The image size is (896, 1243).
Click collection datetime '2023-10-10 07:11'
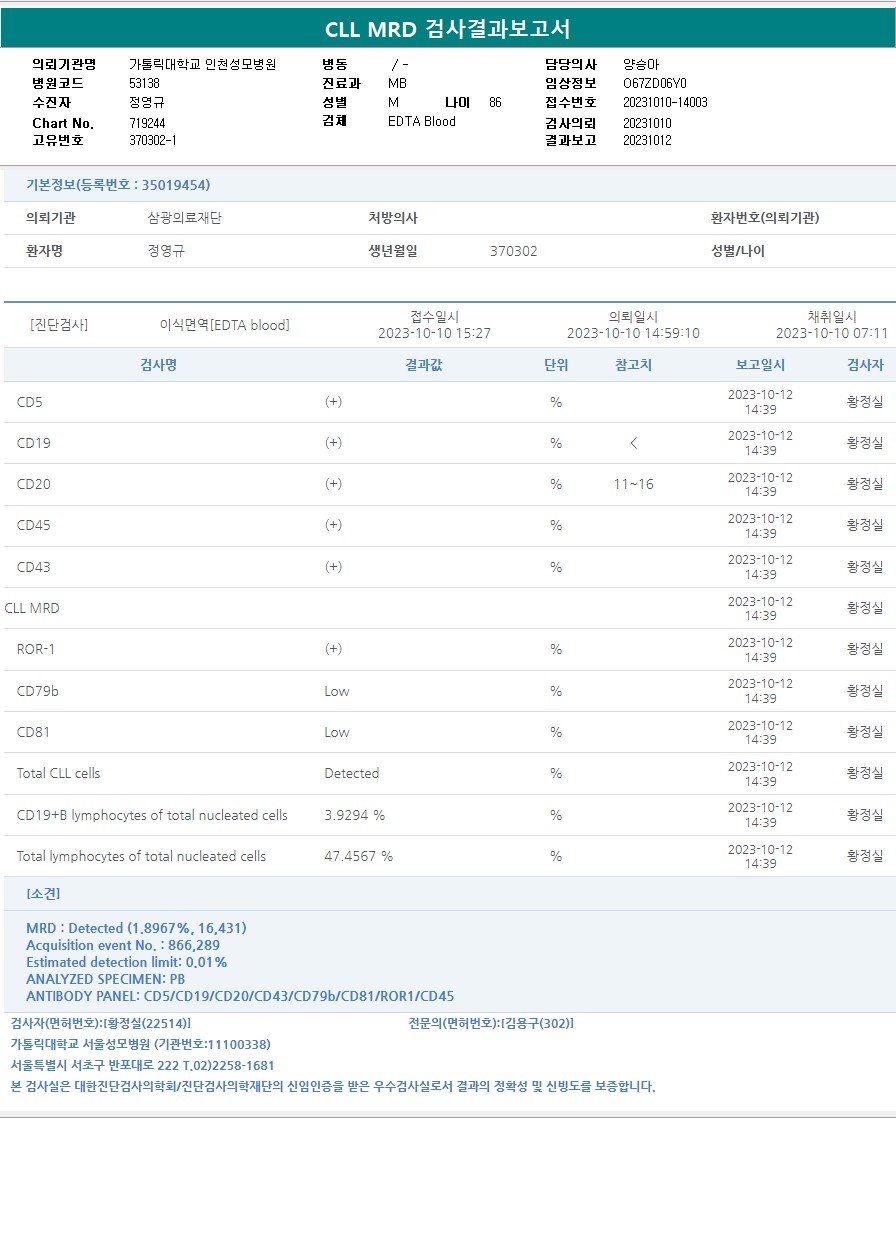[832, 333]
